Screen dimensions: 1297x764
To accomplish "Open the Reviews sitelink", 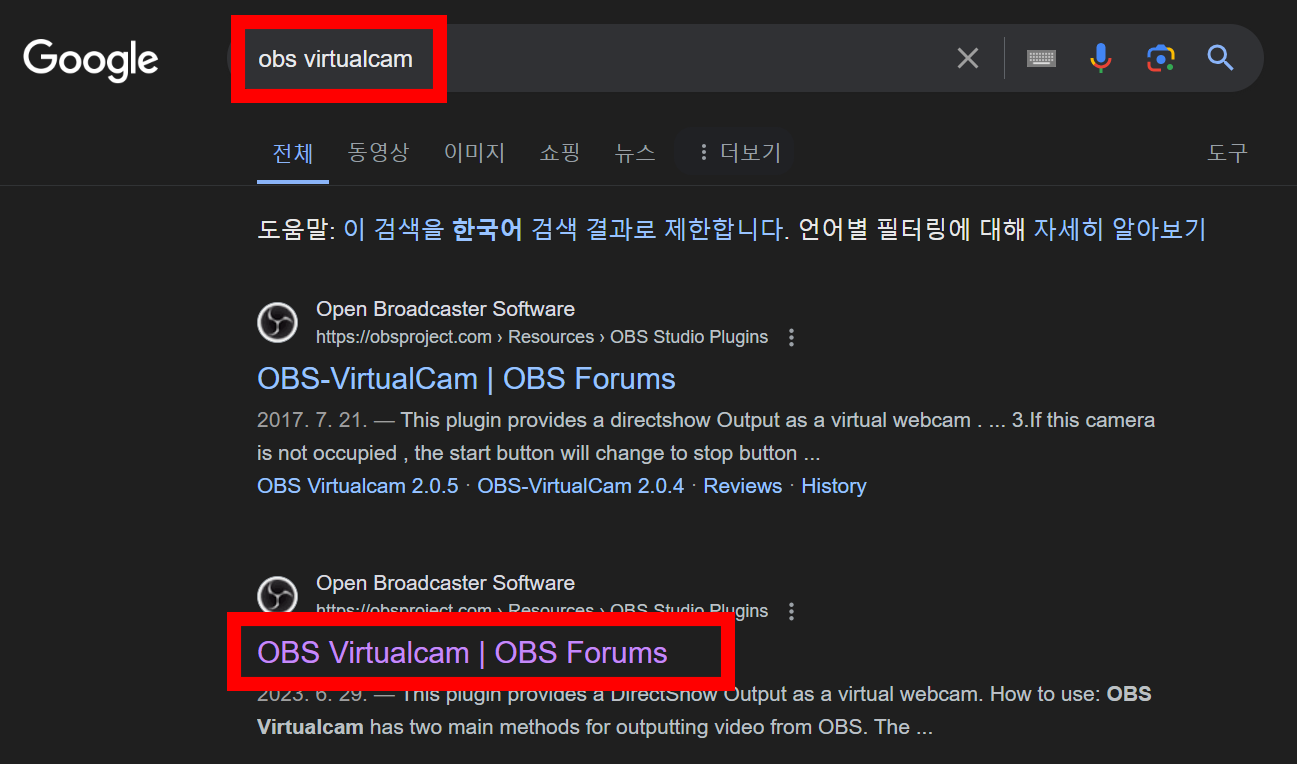I will (742, 486).
